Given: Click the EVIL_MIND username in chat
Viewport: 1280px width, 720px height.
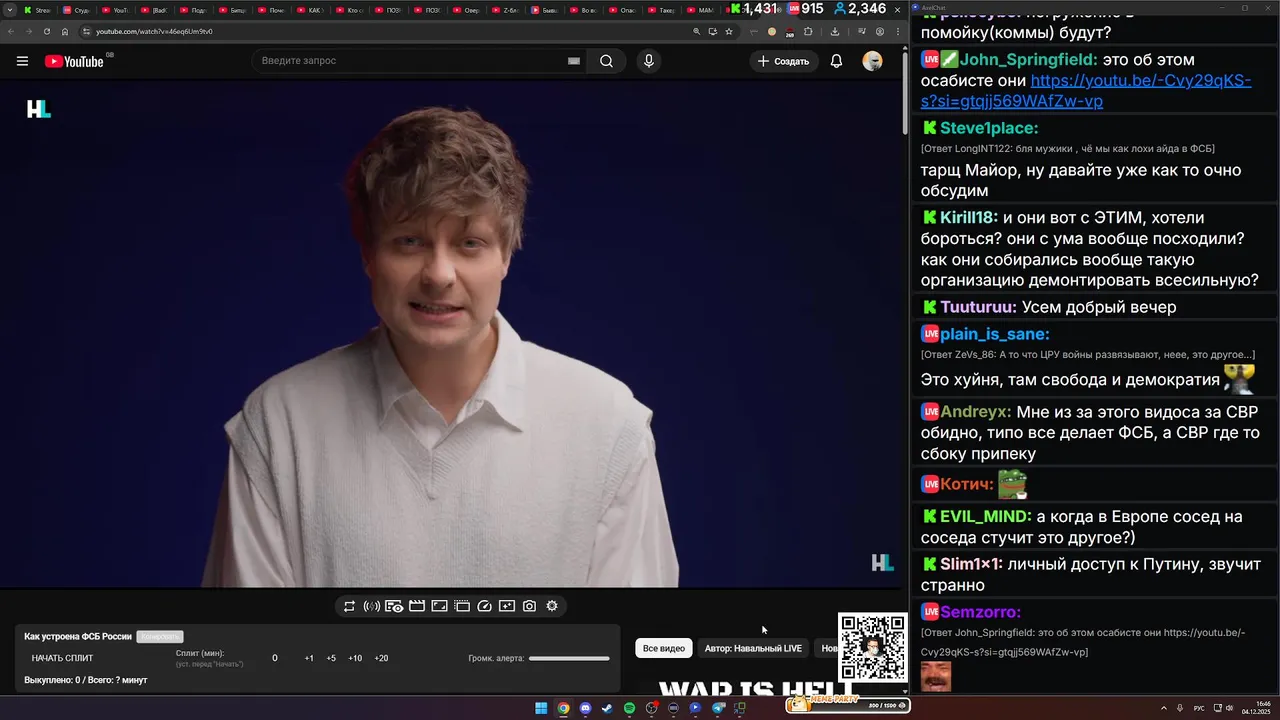Looking at the screenshot, I should 986,516.
